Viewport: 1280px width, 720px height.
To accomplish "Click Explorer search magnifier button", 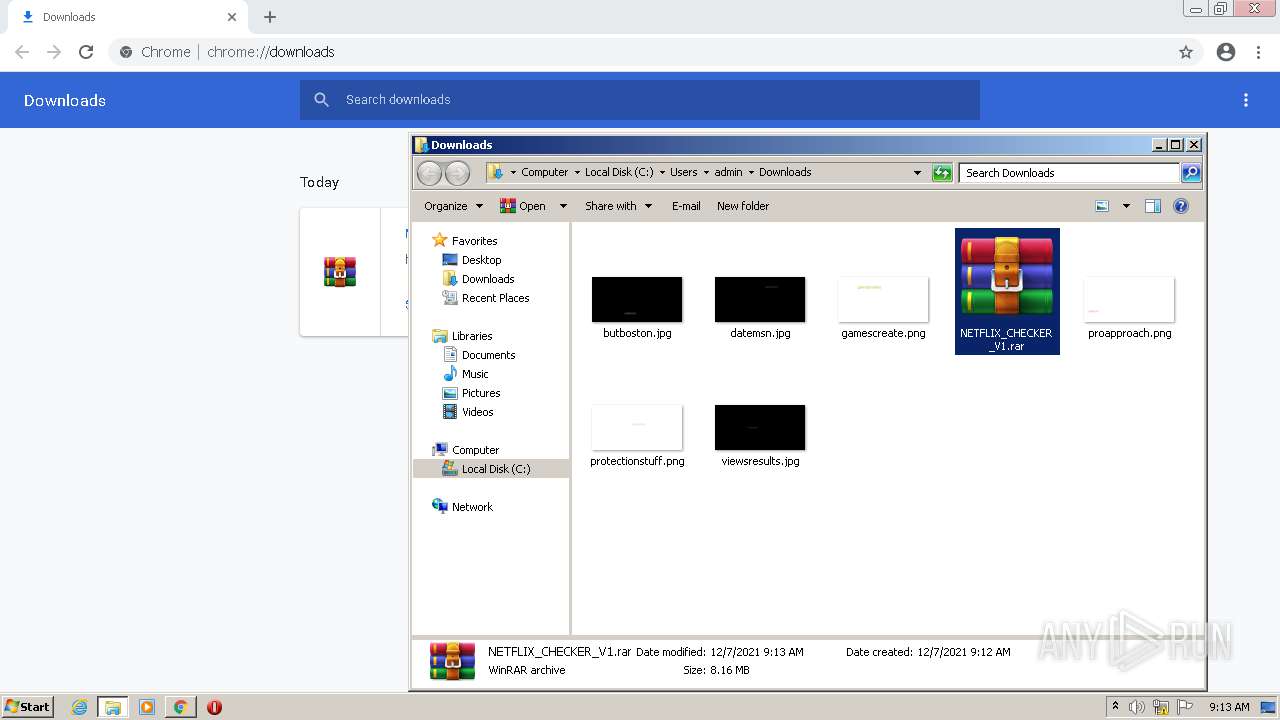I will click(x=1191, y=173).
